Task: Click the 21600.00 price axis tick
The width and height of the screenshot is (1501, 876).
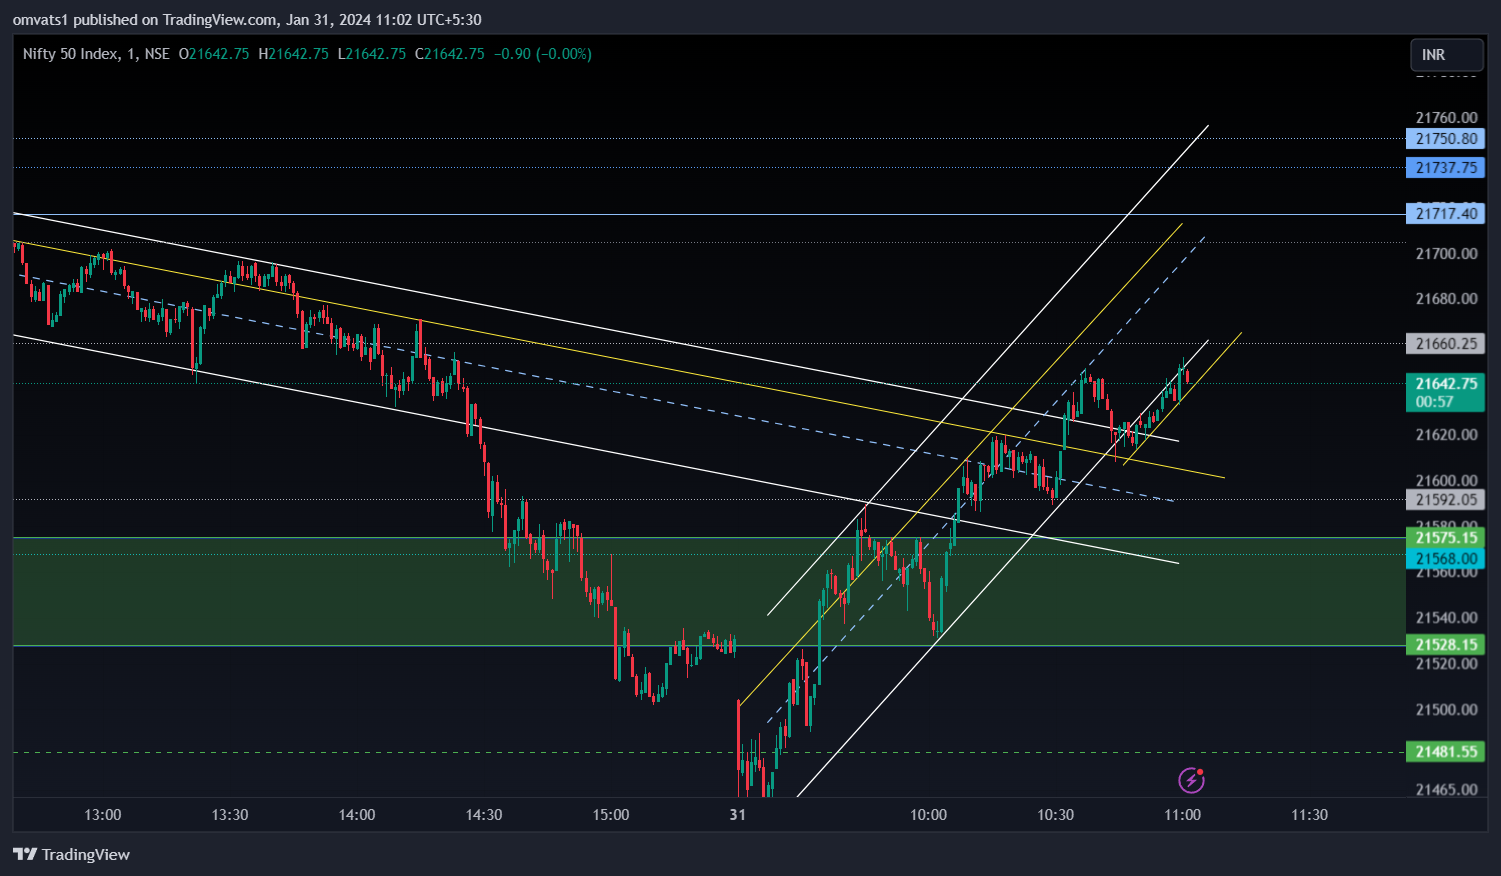Action: [1446, 480]
